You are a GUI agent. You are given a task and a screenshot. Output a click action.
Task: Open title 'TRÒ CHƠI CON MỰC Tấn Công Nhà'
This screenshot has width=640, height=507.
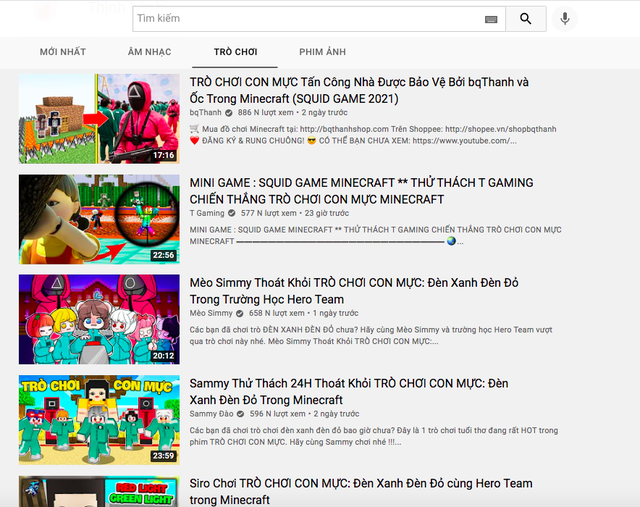[x=359, y=90]
